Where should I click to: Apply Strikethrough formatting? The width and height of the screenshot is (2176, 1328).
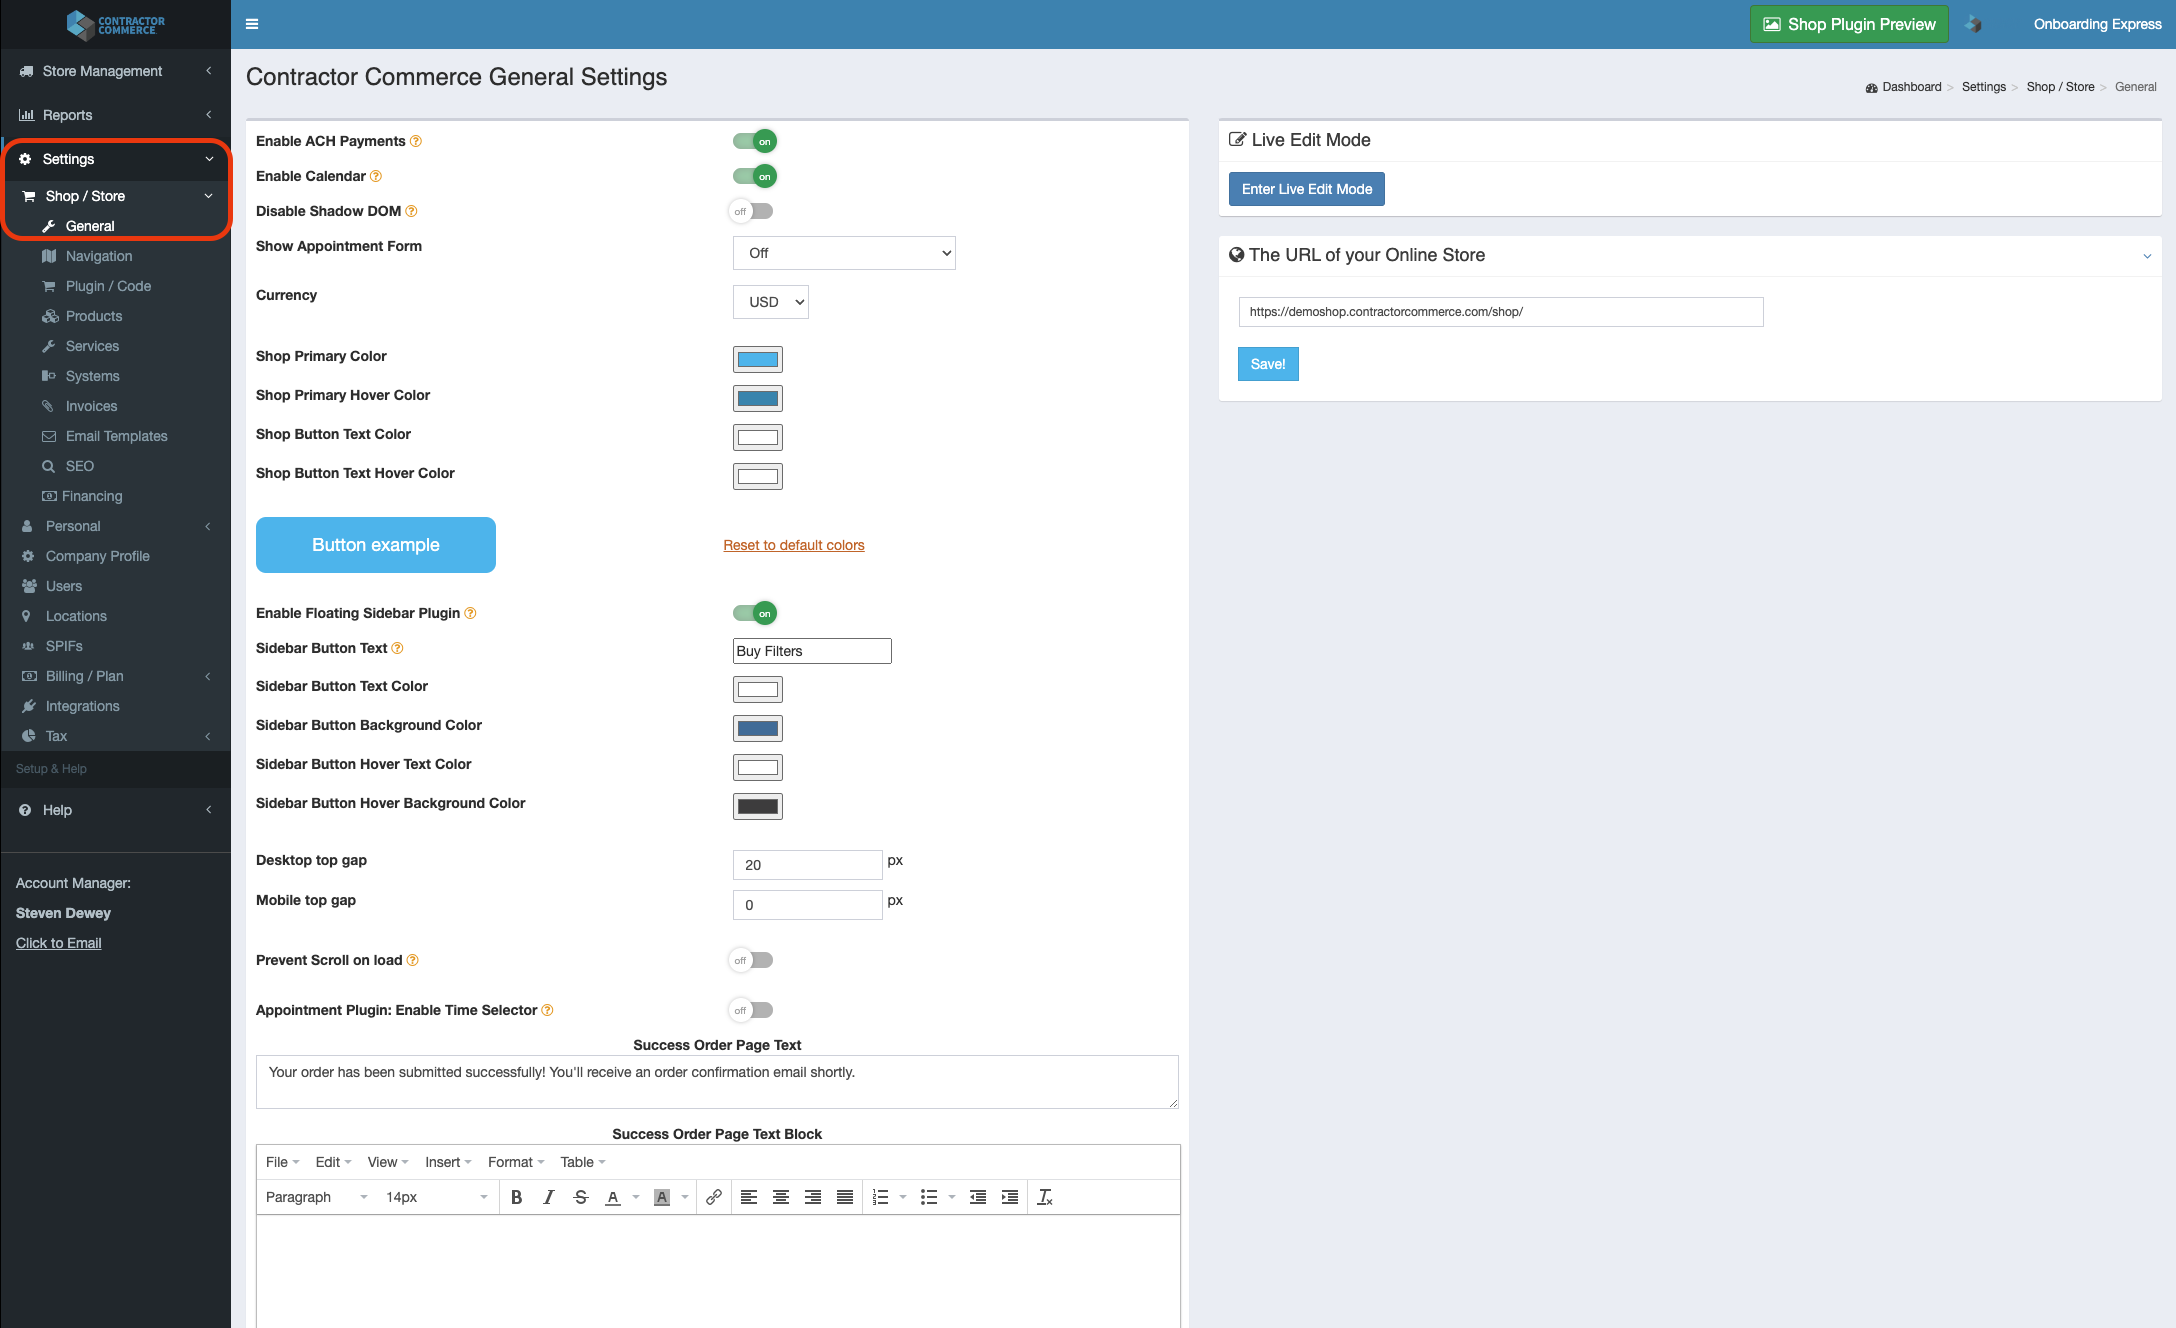(x=581, y=1197)
